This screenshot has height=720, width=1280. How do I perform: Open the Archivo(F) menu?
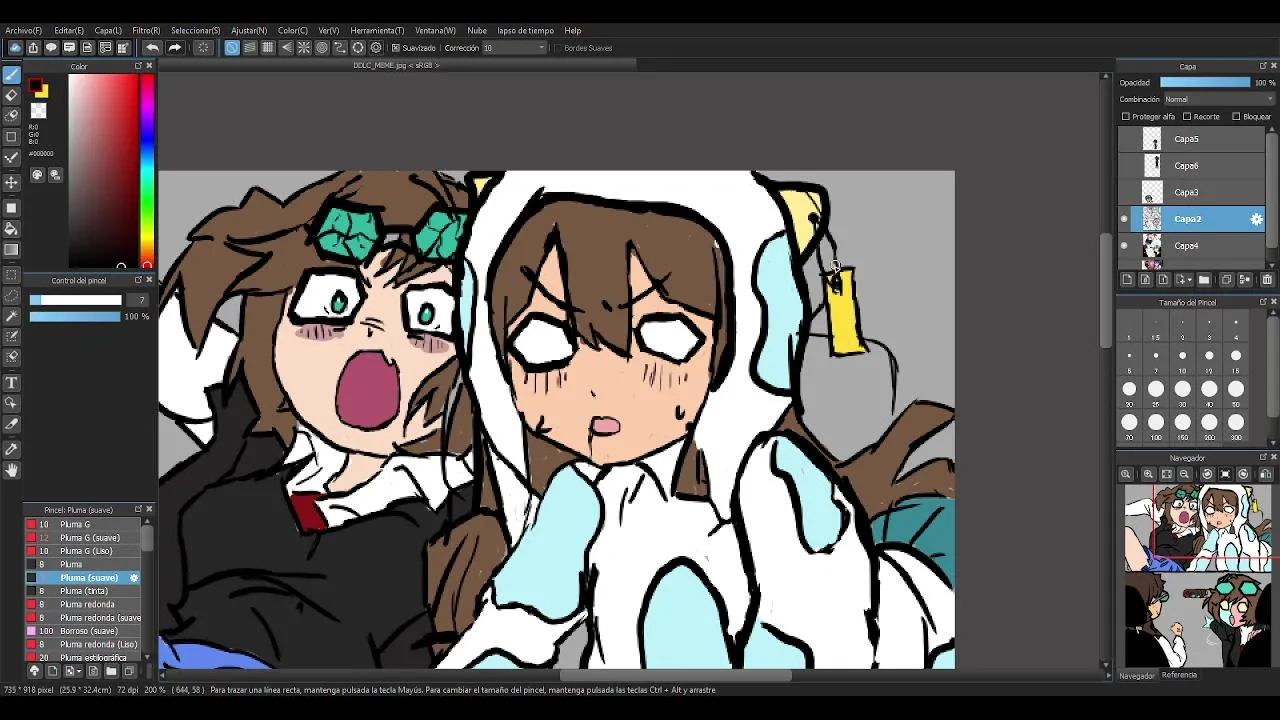click(24, 30)
